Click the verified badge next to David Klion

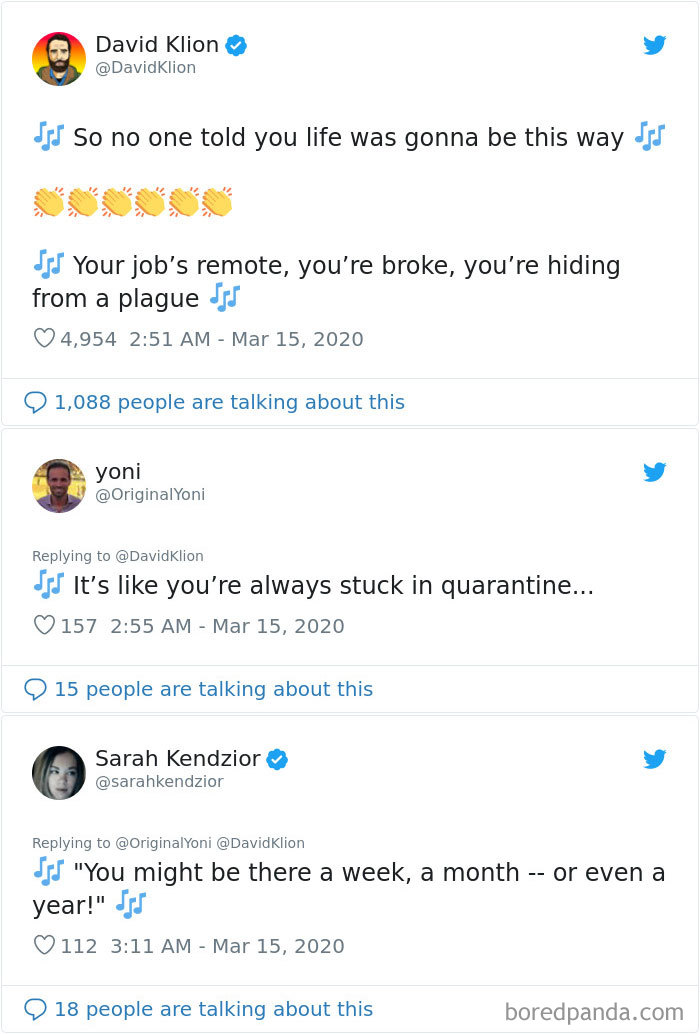pos(237,44)
